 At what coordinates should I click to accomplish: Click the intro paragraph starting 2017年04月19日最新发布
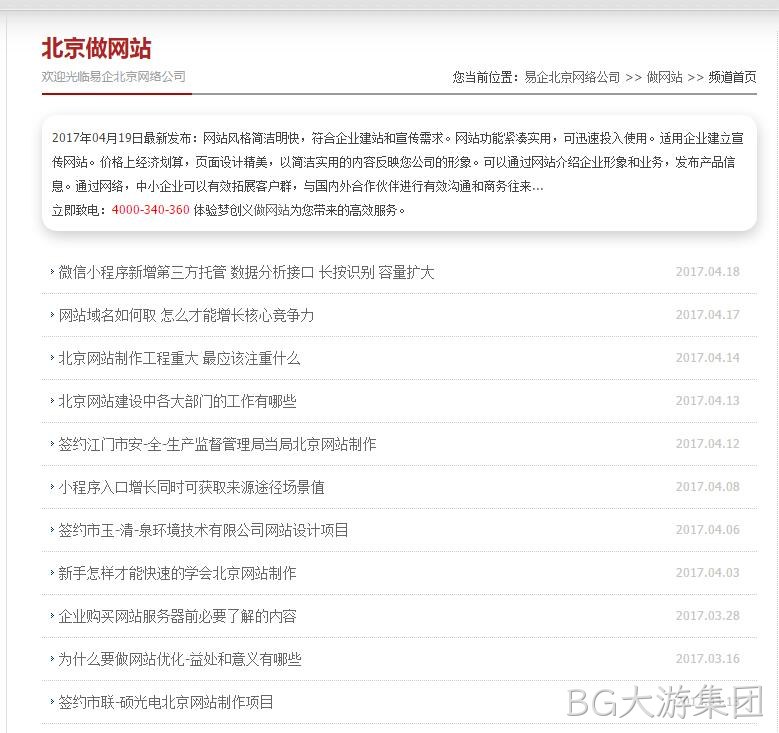pos(398,162)
